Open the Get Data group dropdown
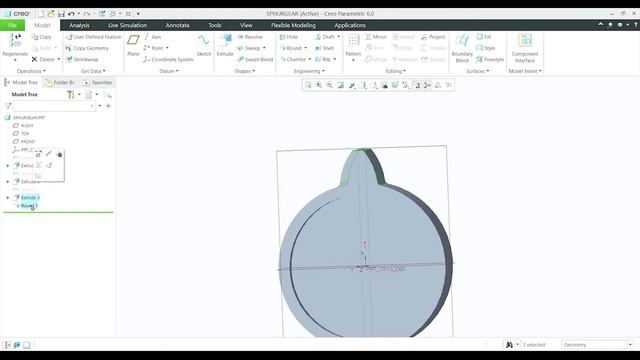Image resolution: width=640 pixels, height=360 pixels. [93, 71]
